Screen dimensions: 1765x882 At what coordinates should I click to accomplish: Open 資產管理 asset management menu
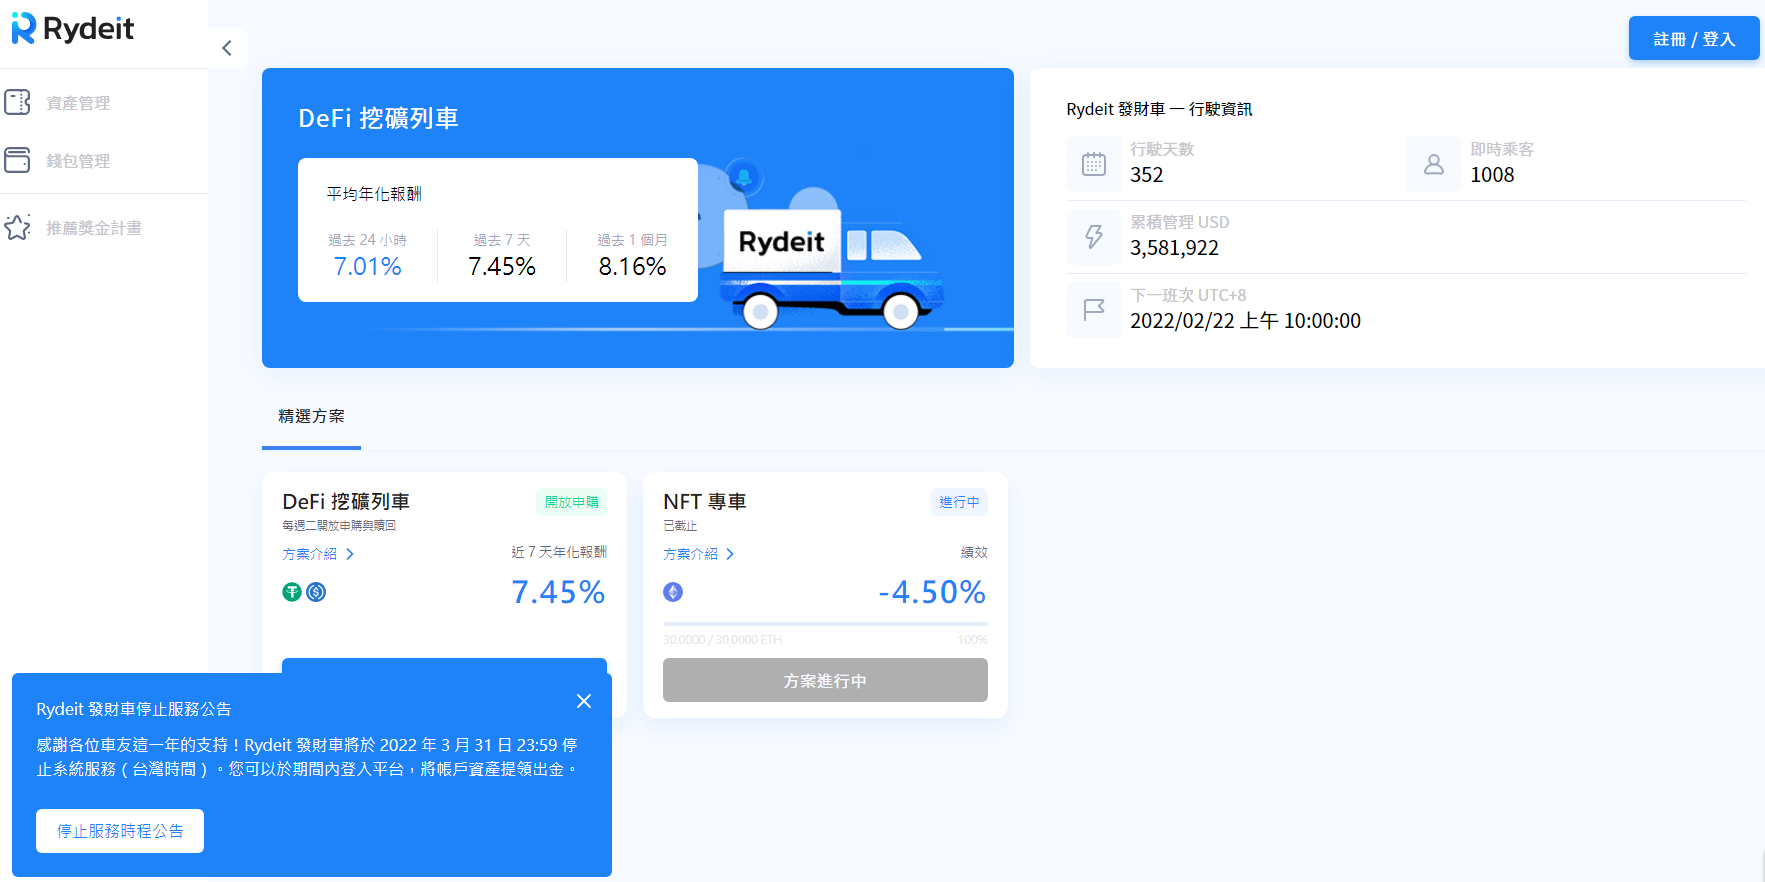[x=78, y=103]
